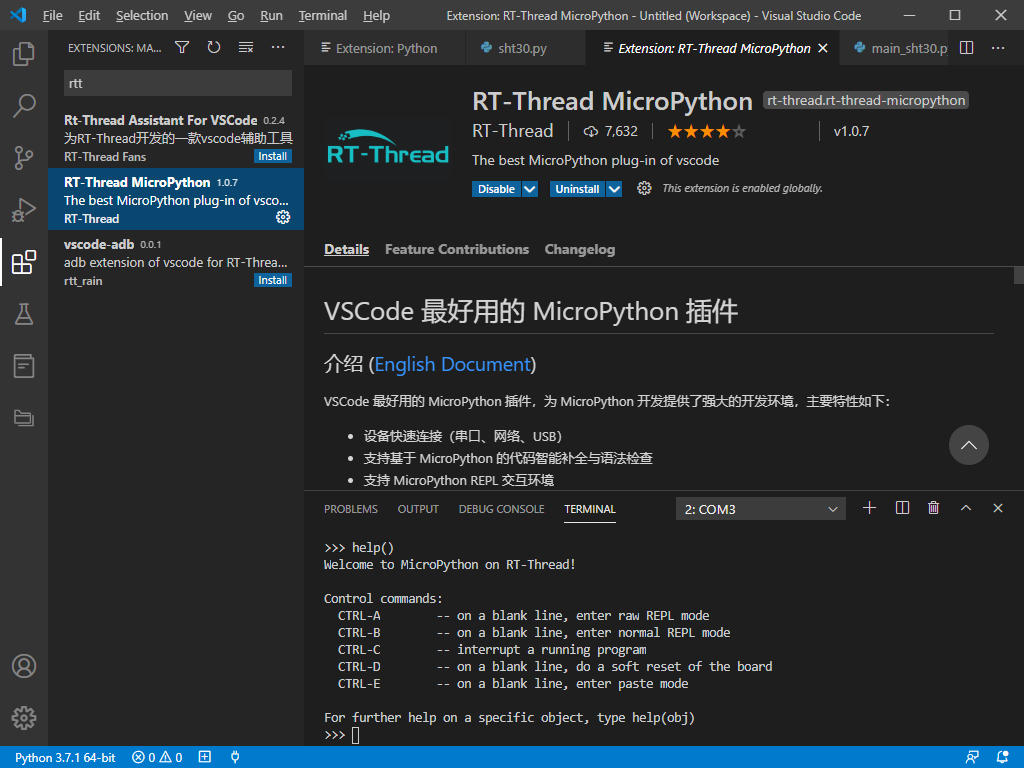Switch to sht30.py editor tab

tap(525, 48)
